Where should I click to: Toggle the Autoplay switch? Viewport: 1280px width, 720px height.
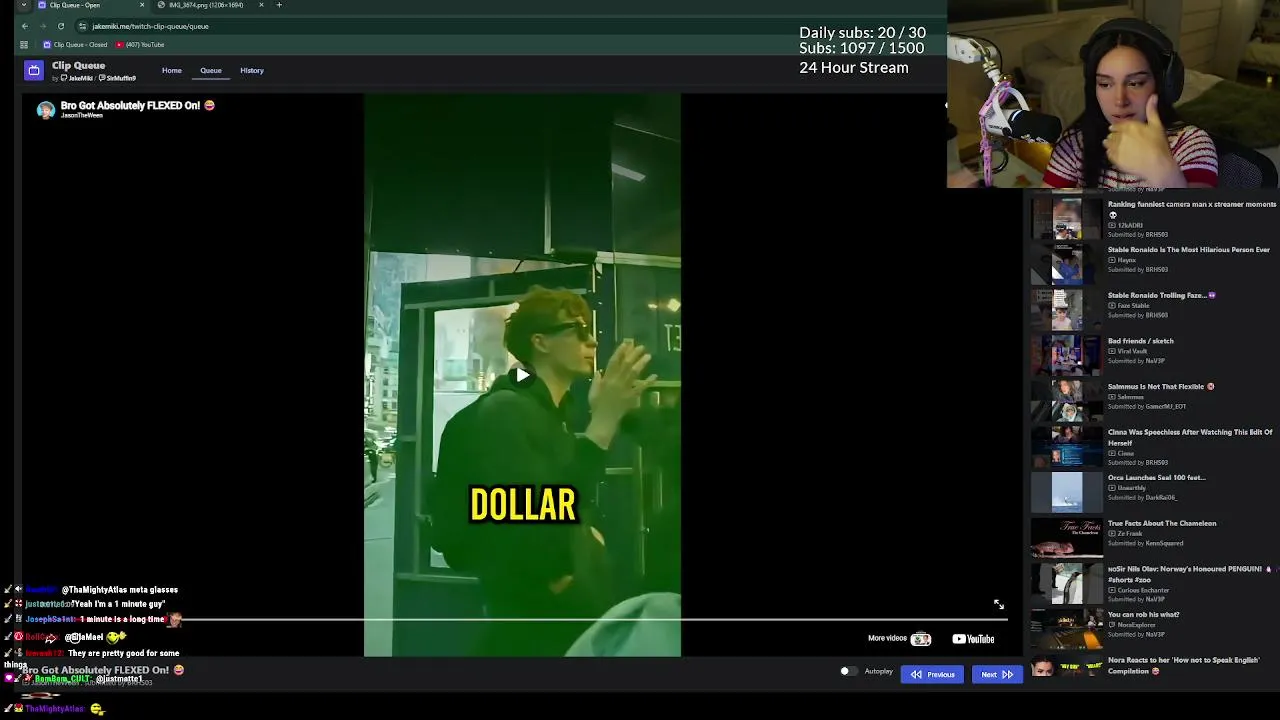[847, 672]
